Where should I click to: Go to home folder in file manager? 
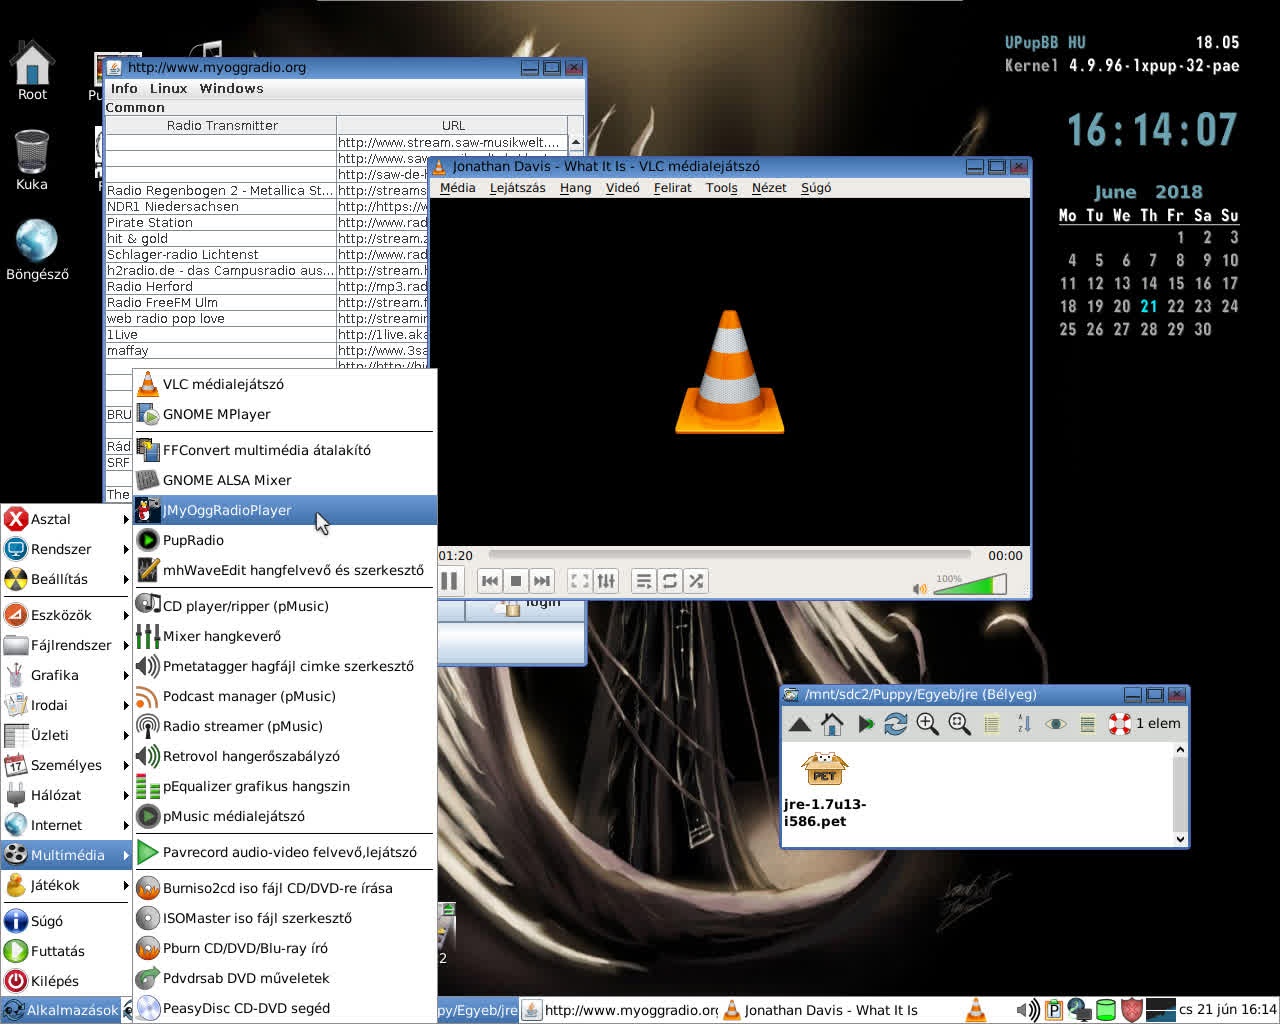click(x=832, y=724)
